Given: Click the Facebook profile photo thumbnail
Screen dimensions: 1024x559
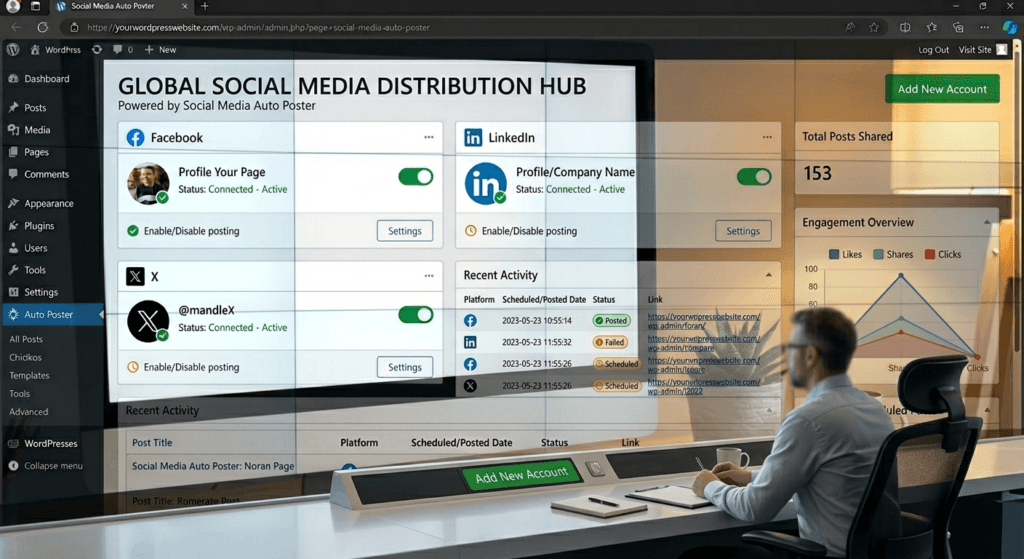Looking at the screenshot, I should (148, 184).
